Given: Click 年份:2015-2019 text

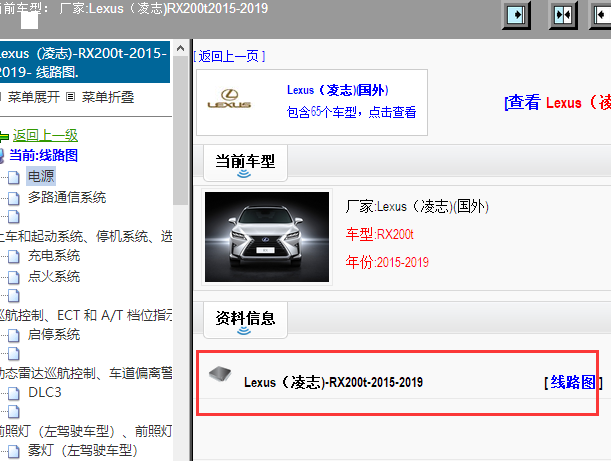Looking at the screenshot, I should click(x=387, y=262).
